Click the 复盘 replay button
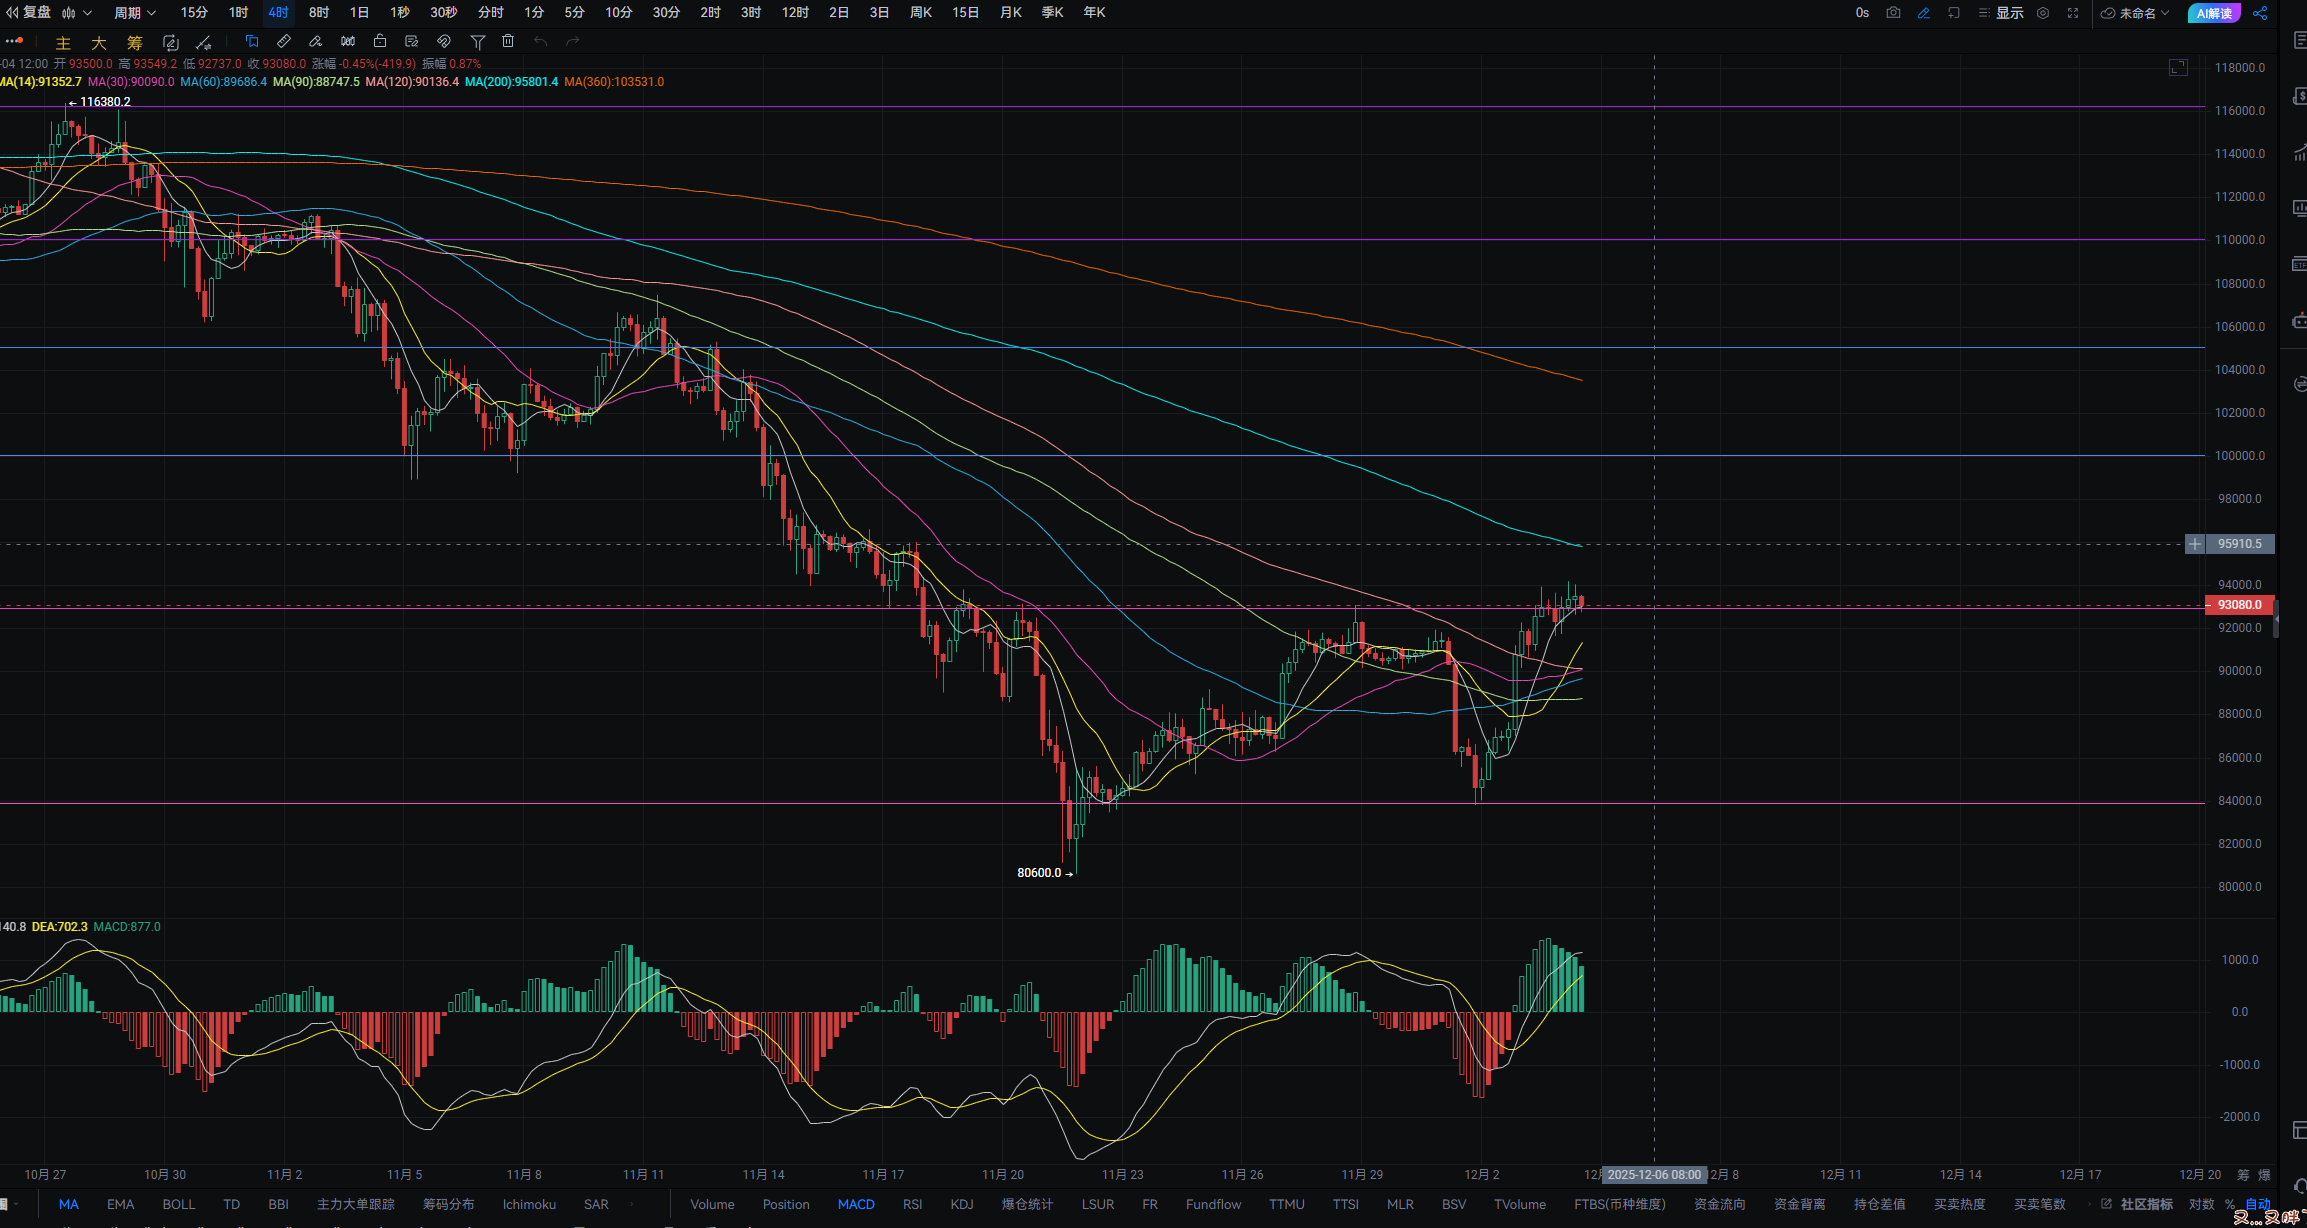Viewport: 2307px width, 1228px height. (x=28, y=13)
